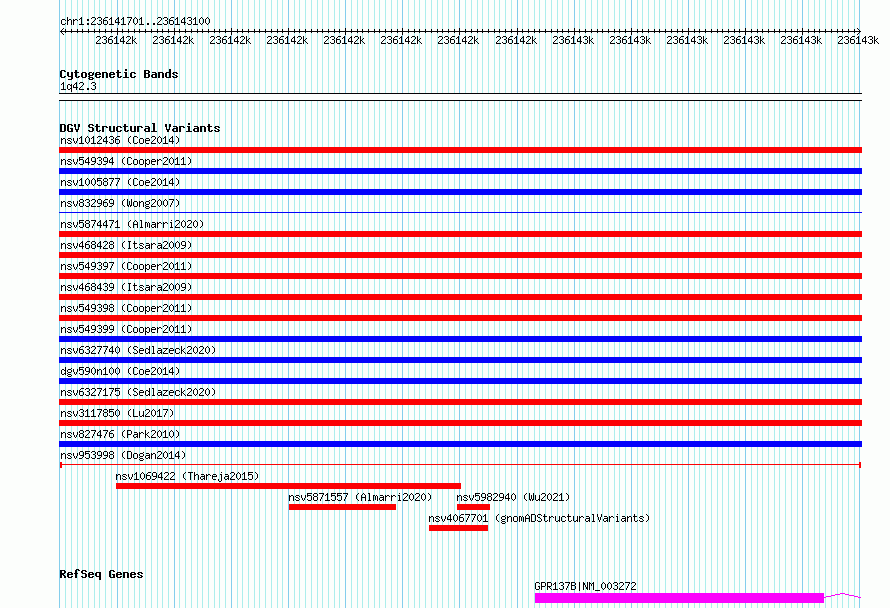
Task: Select the nsv832969 (Wong2007) label
Action: click(120, 203)
